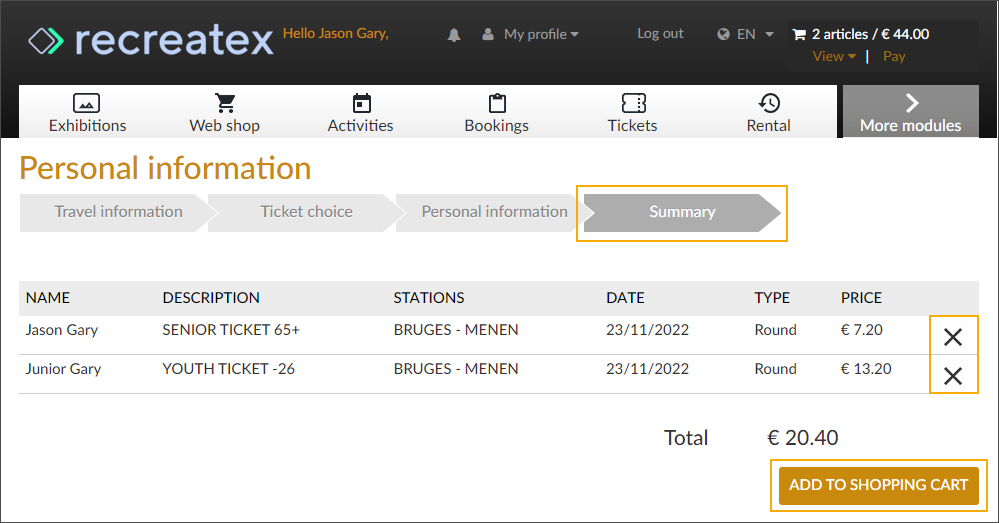Go to the Activities module
Screen dimensions: 999x523
361,112
